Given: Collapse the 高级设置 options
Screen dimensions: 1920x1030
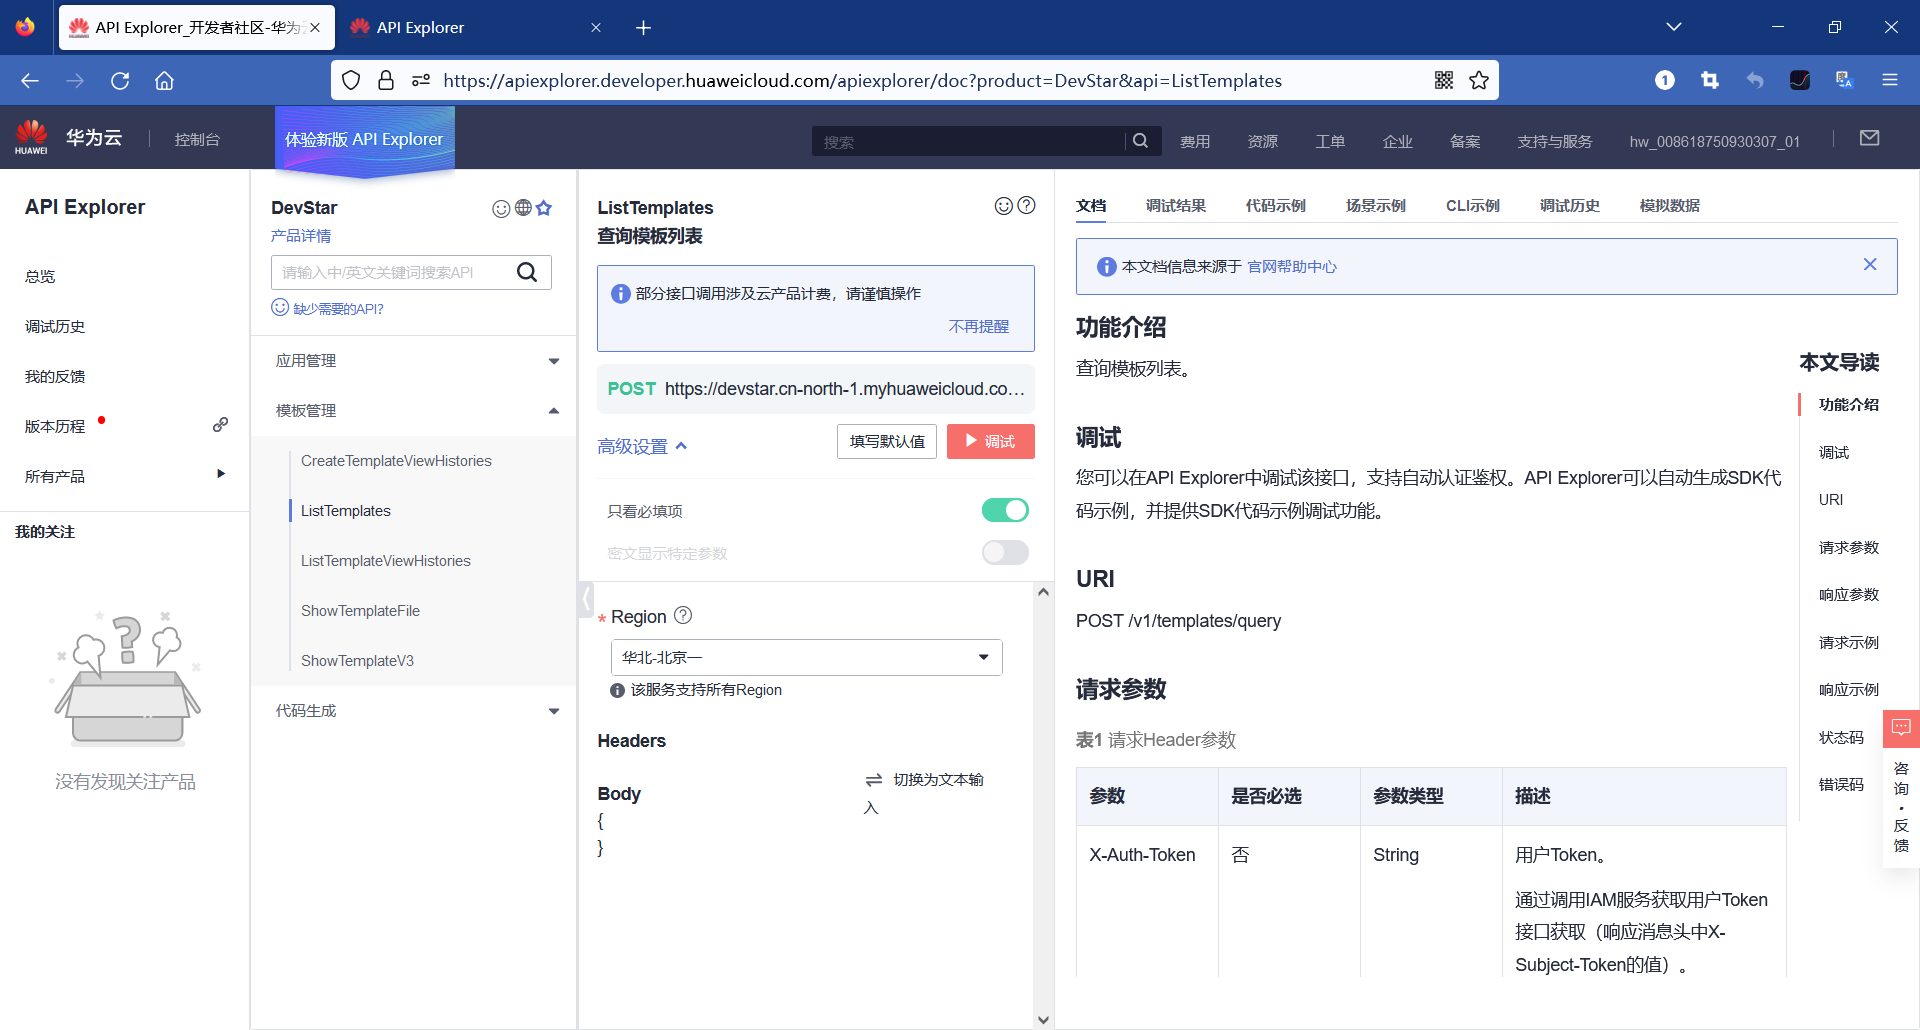Looking at the screenshot, I should 642,446.
